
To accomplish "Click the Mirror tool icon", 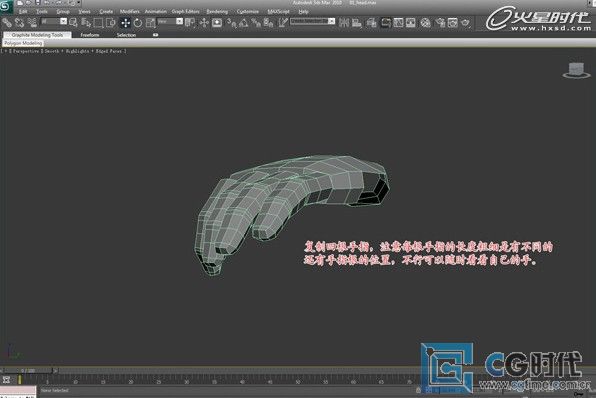I will coord(344,23).
